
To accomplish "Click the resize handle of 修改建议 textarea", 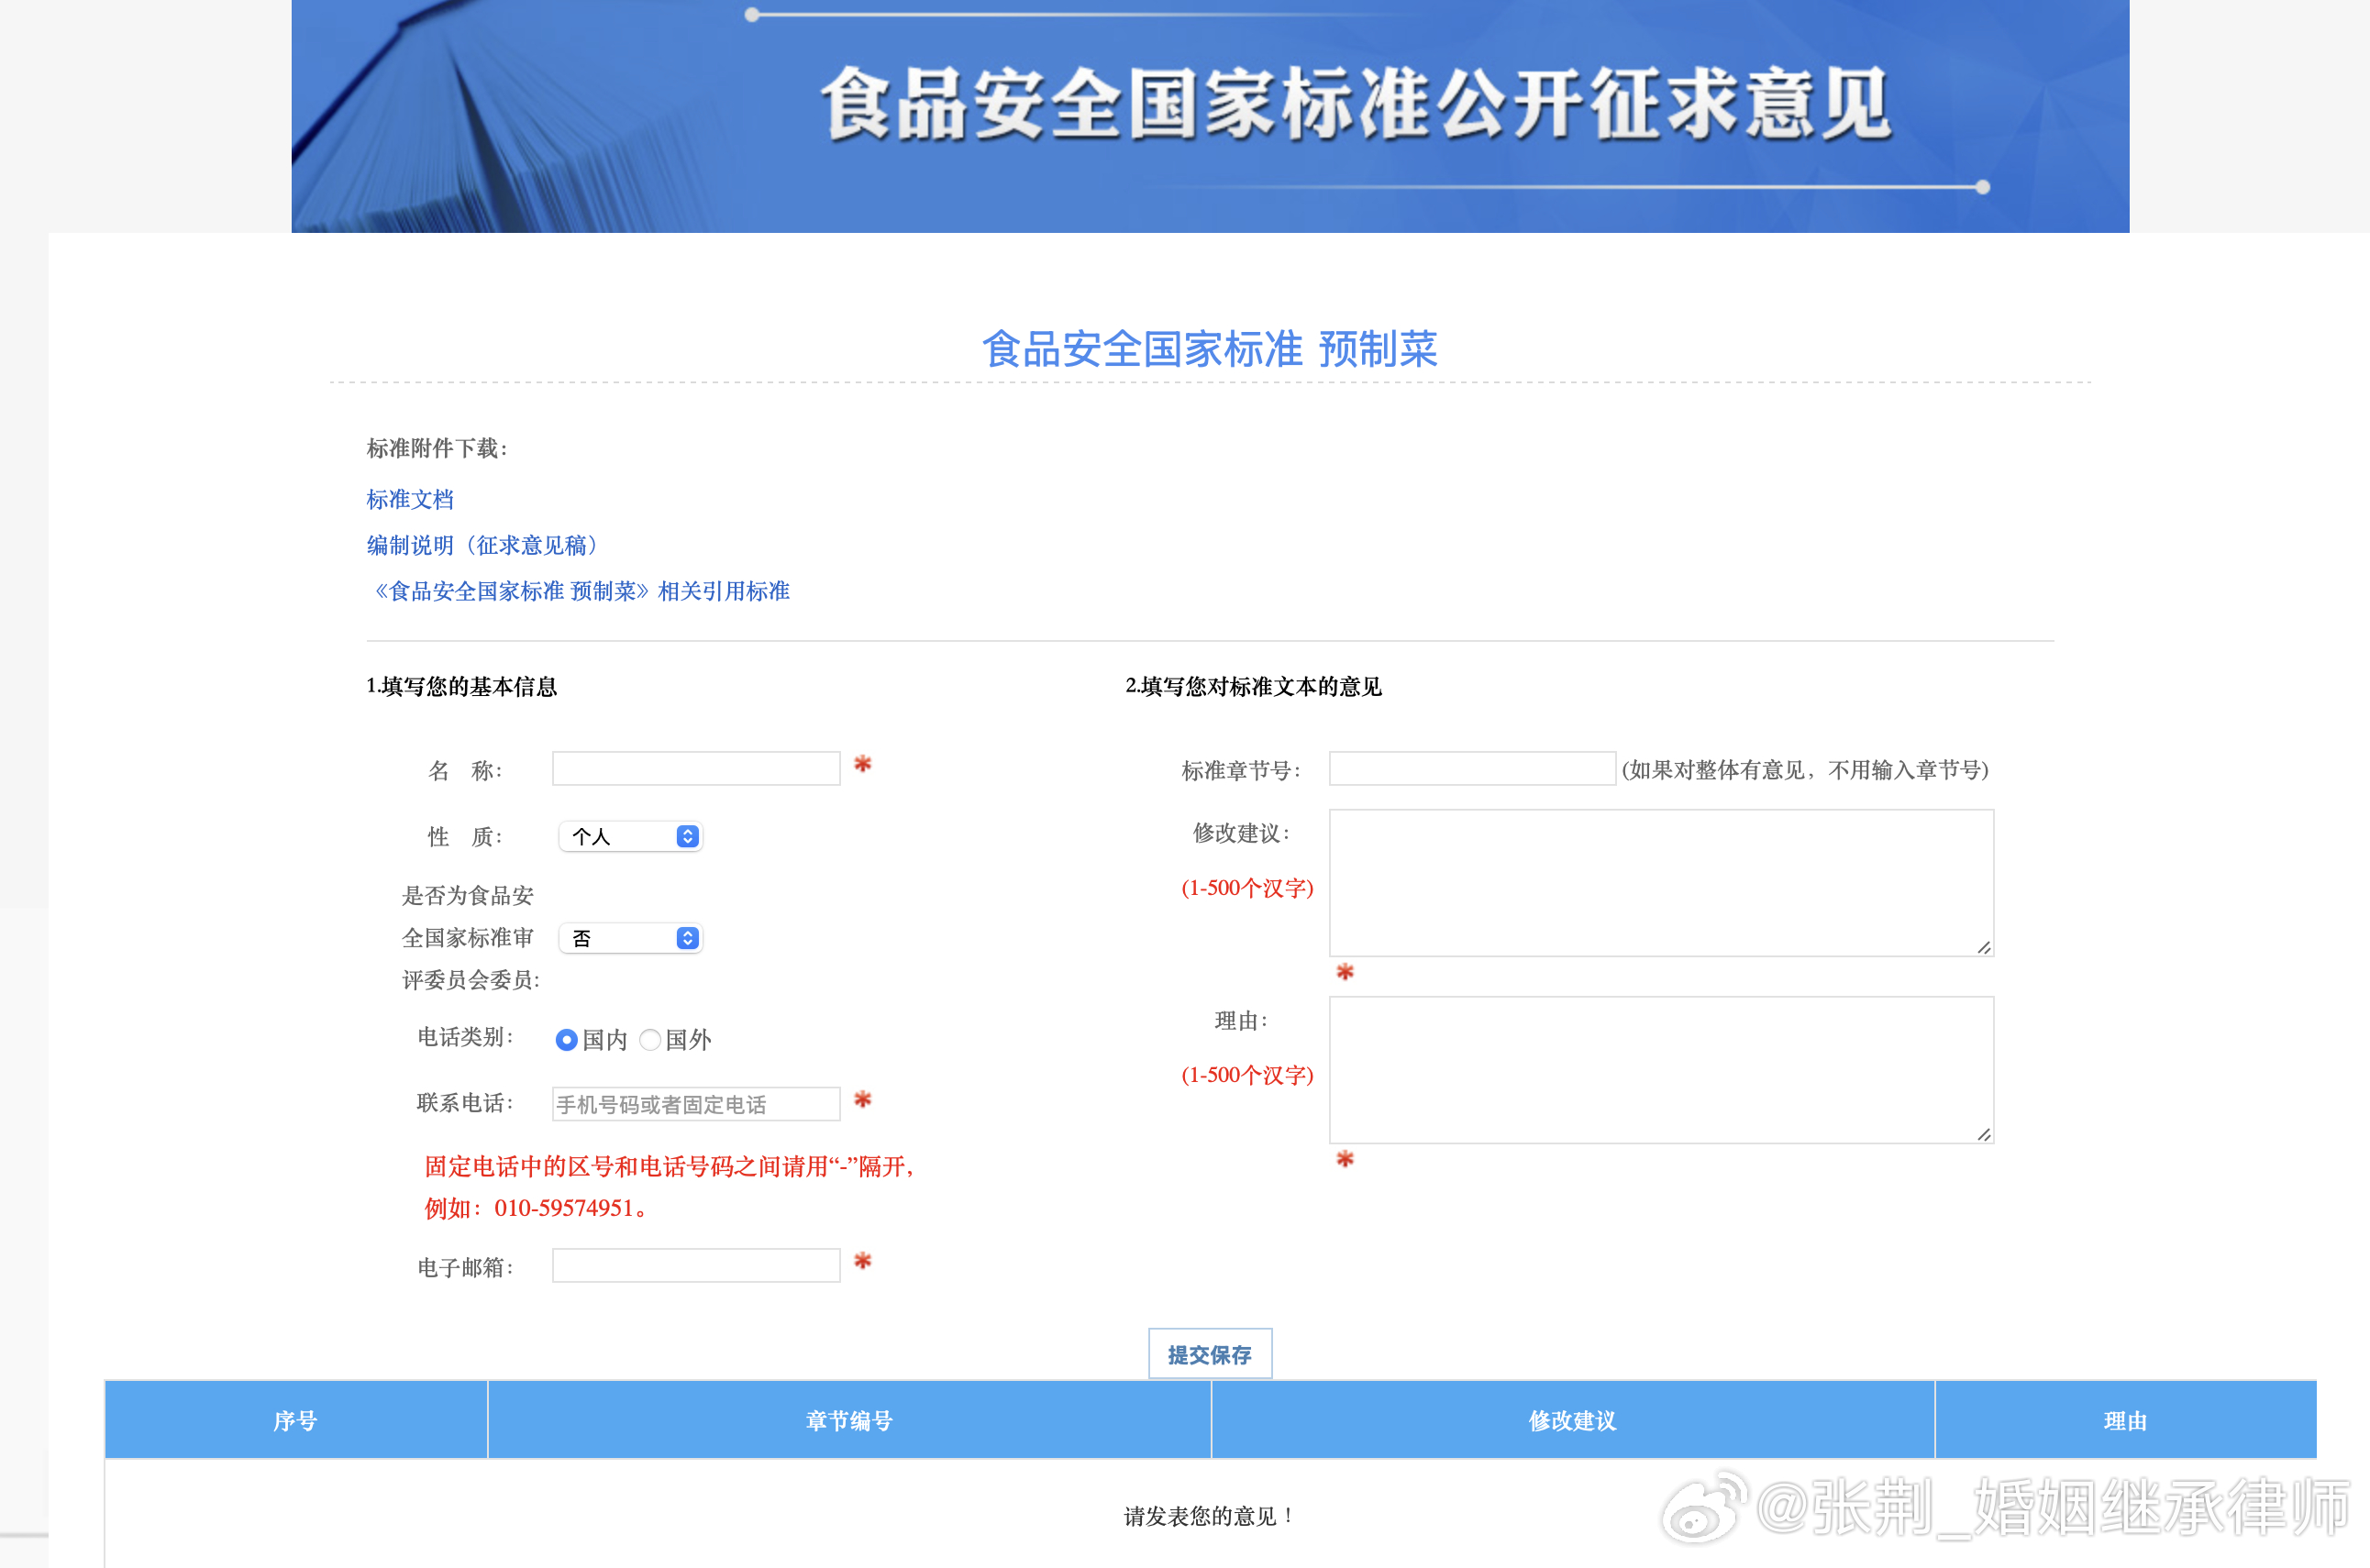I will click(1984, 947).
